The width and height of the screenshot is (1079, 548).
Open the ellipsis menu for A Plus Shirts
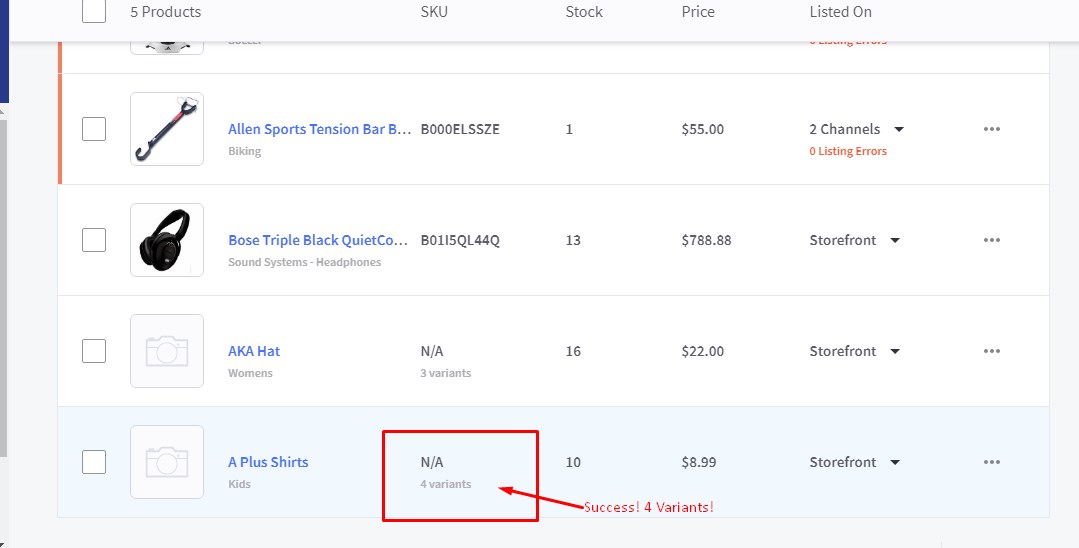point(992,461)
